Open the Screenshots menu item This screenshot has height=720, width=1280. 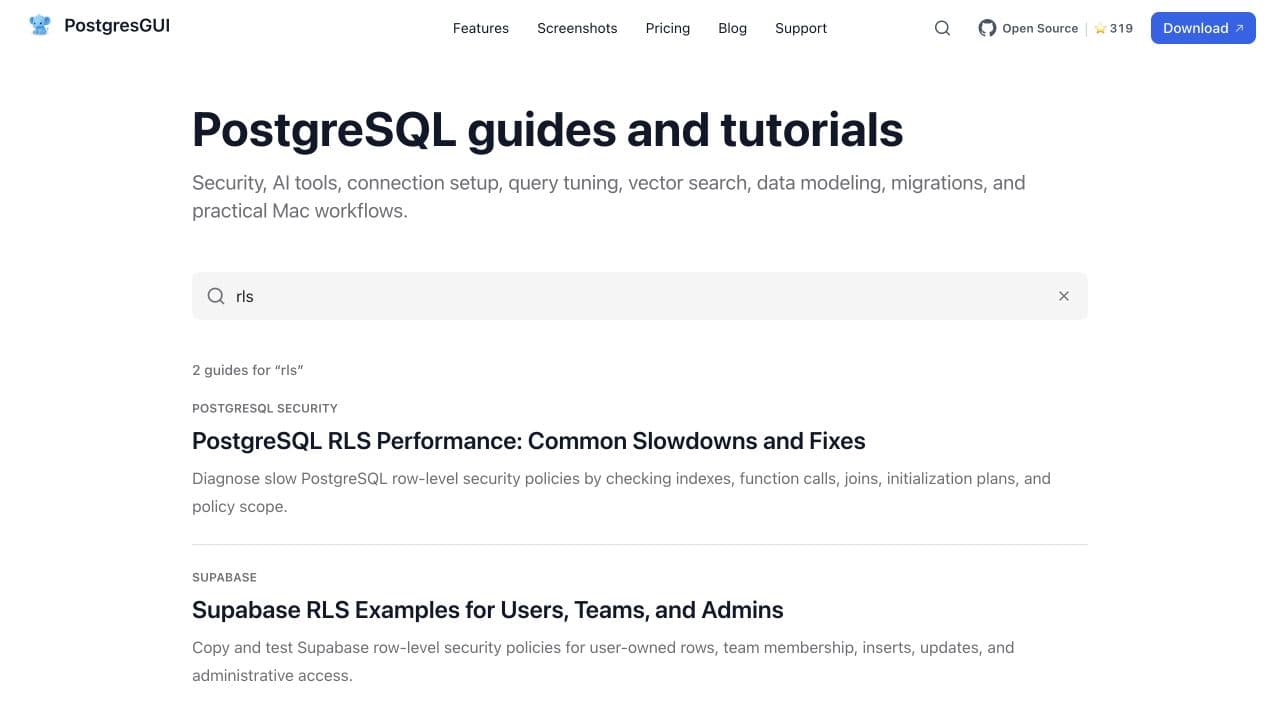(x=577, y=28)
